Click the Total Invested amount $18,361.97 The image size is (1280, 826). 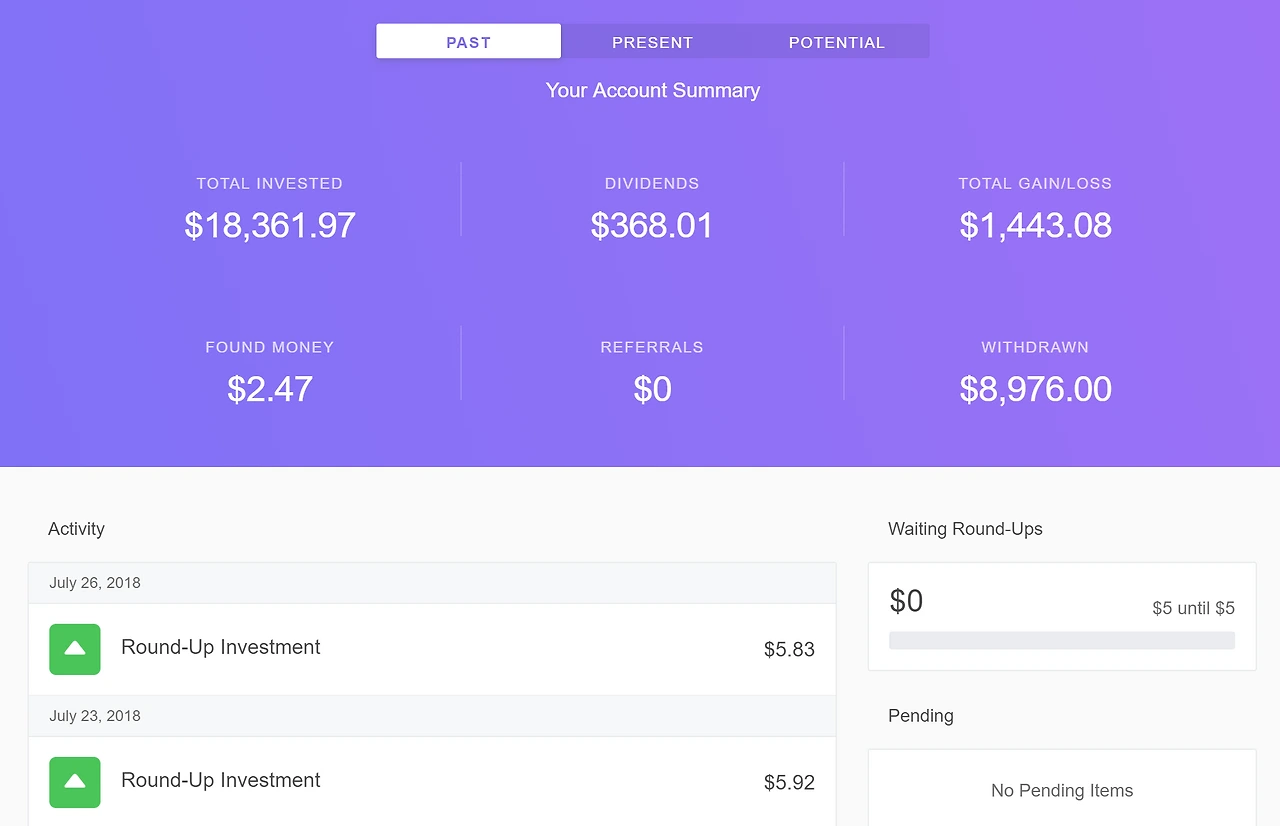pyautogui.click(x=270, y=225)
